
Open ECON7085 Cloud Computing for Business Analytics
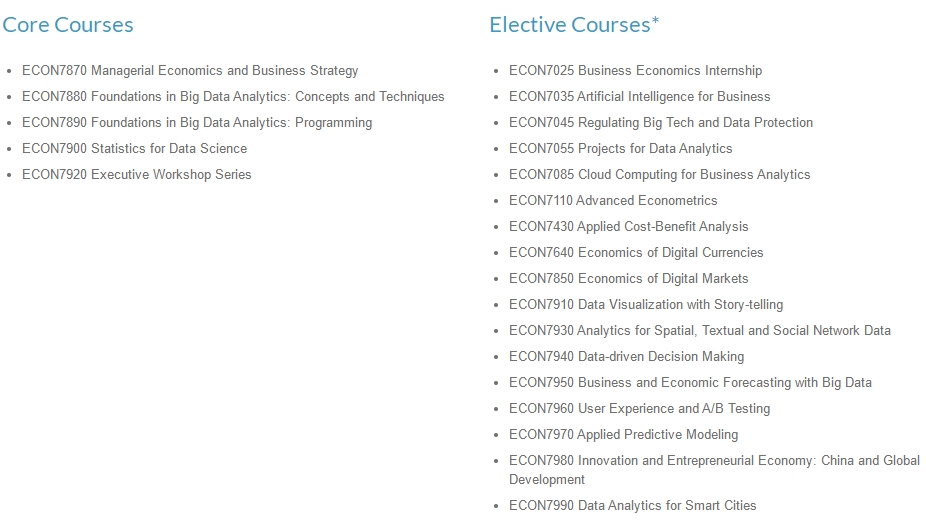coord(660,175)
